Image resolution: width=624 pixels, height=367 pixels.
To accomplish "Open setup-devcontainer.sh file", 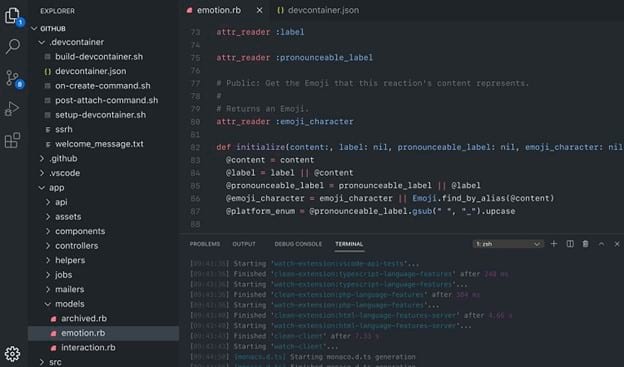I will 100,115.
